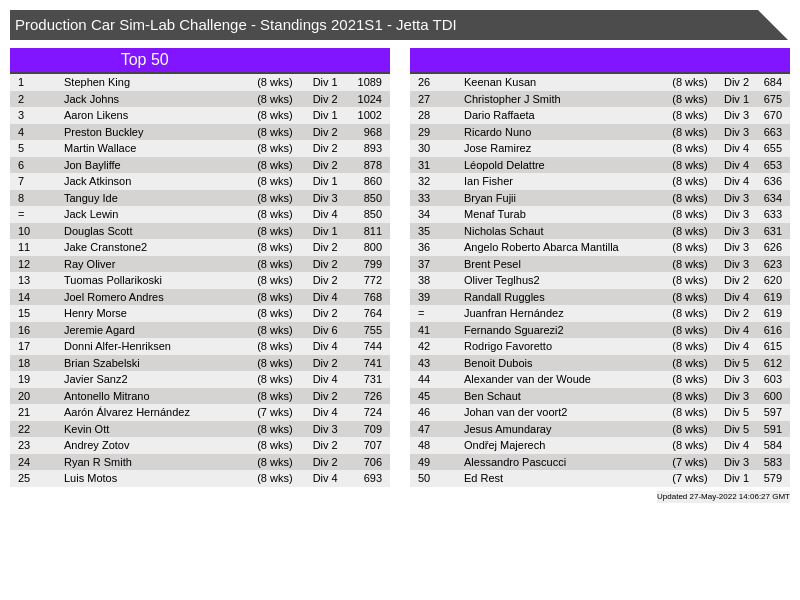
Task: Click Luis Motos at rank 25
Action: point(90,478)
